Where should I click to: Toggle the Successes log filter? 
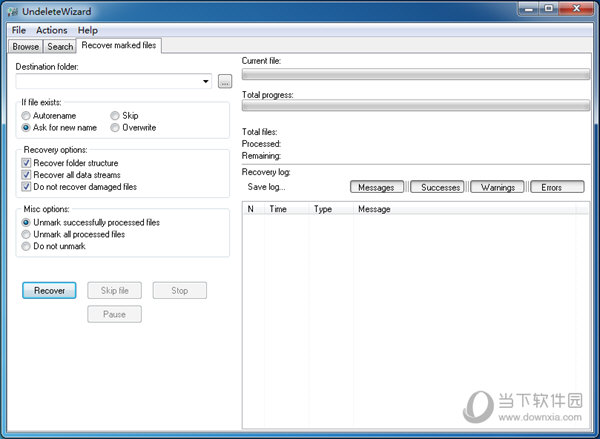tap(437, 187)
